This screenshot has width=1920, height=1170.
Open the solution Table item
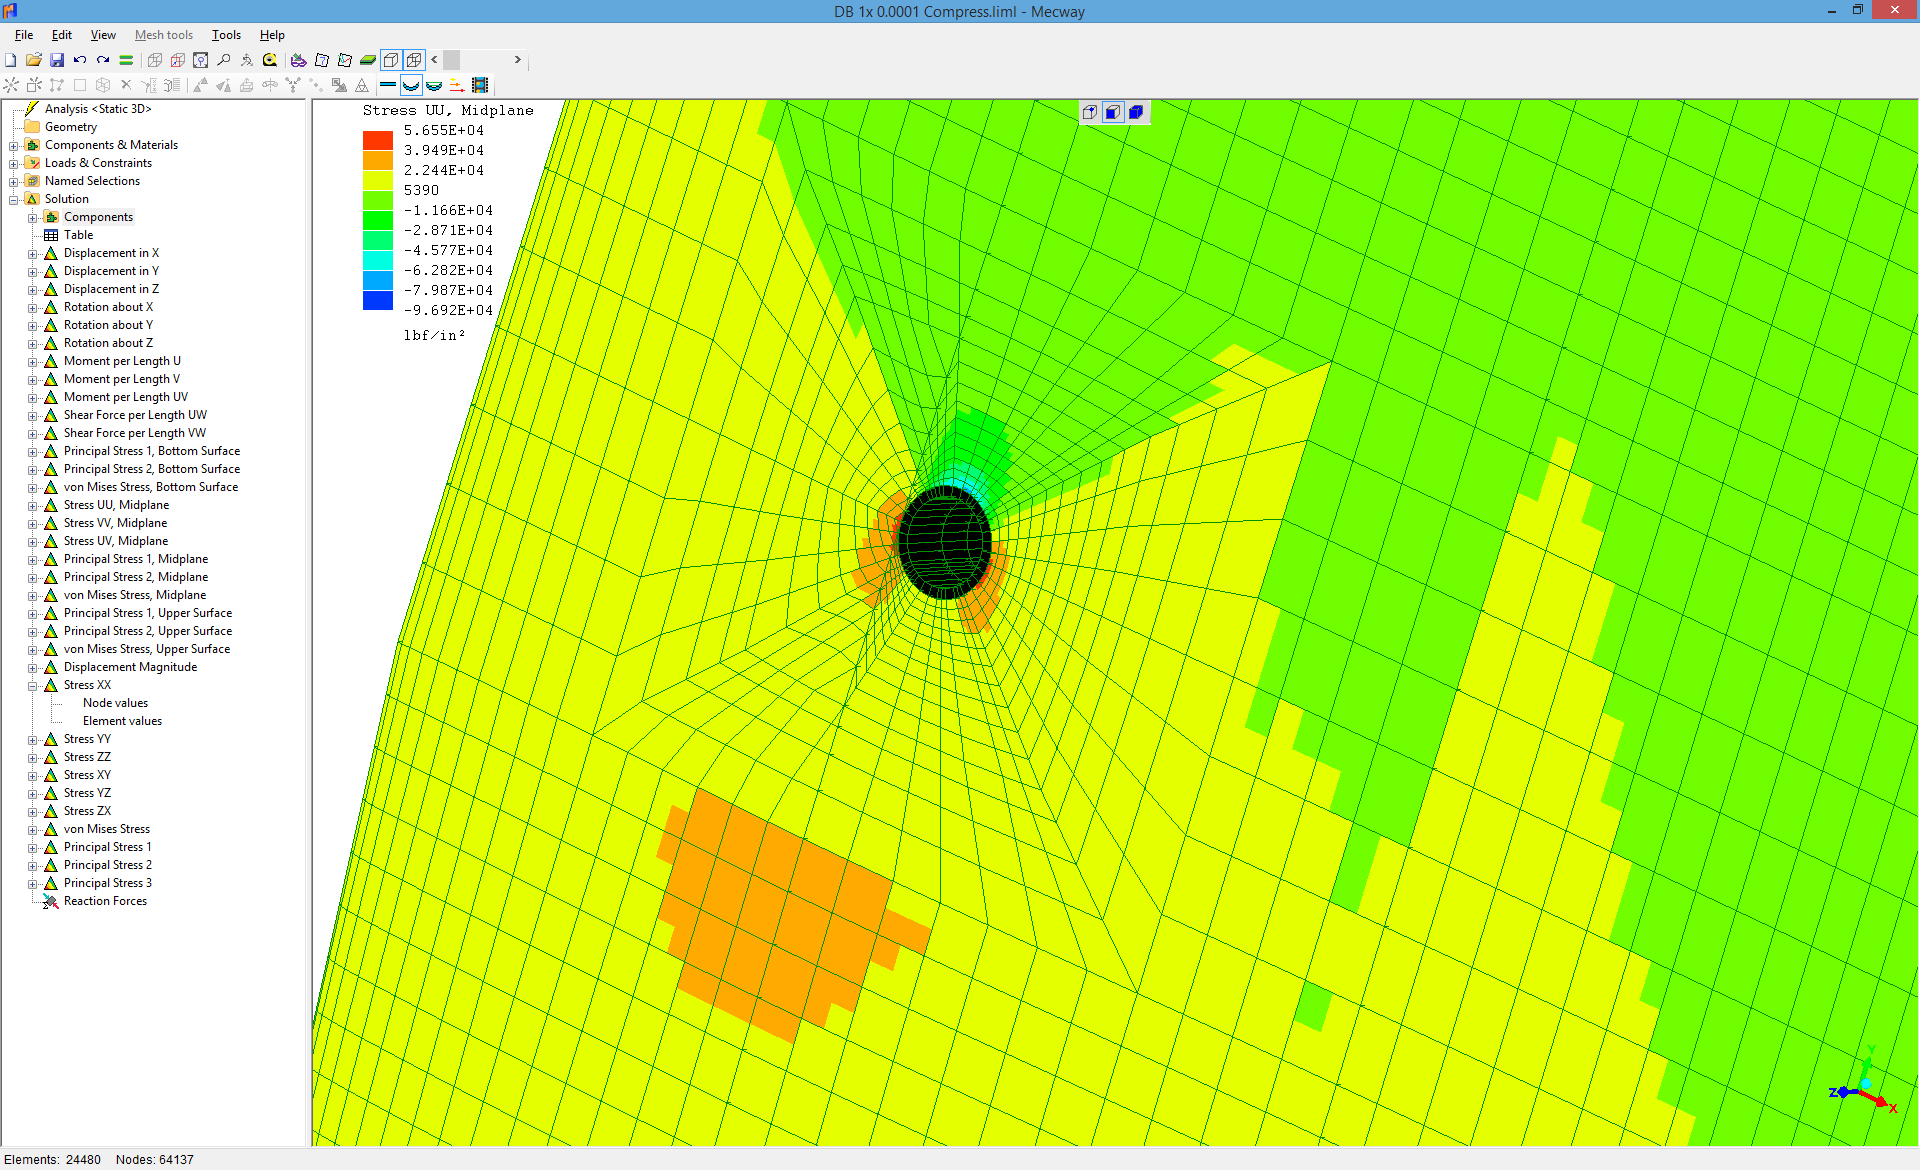point(78,235)
